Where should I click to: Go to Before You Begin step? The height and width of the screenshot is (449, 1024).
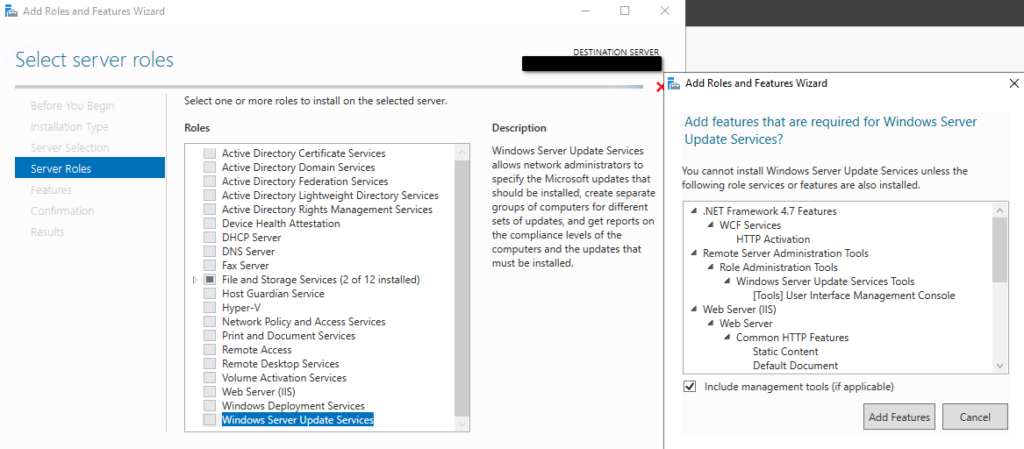point(72,106)
